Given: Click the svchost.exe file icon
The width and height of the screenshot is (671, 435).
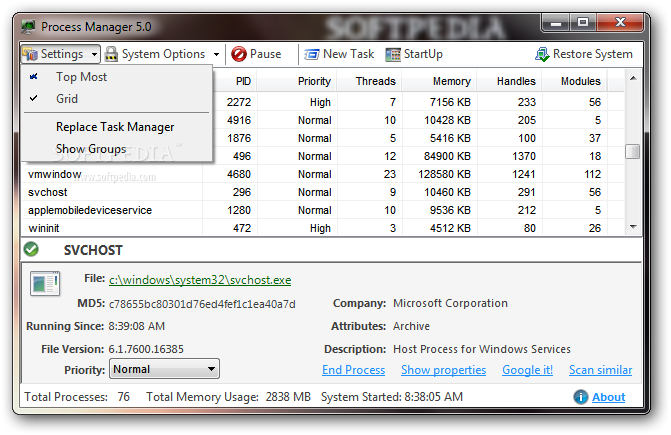Looking at the screenshot, I should tap(45, 283).
